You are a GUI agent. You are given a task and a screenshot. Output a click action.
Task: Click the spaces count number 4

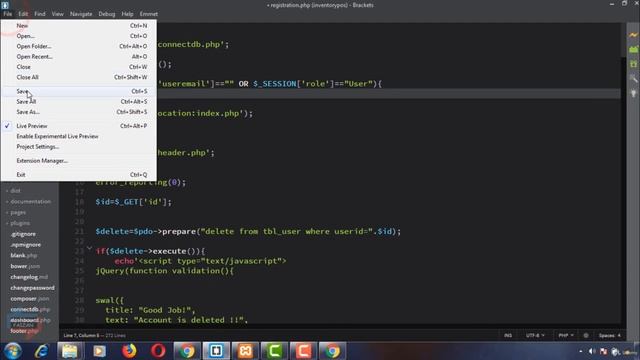click(x=619, y=336)
